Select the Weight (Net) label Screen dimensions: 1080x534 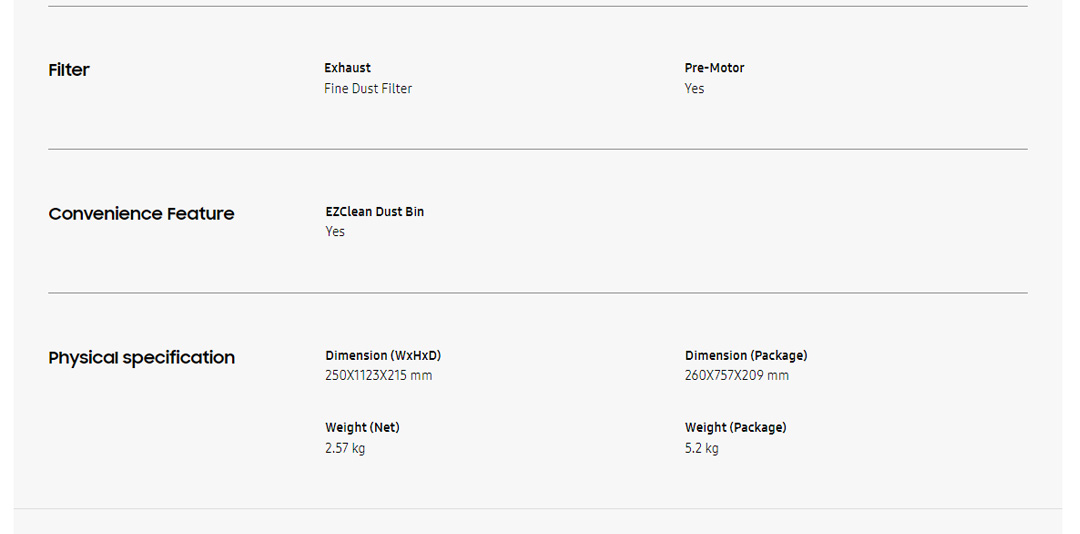click(x=362, y=428)
